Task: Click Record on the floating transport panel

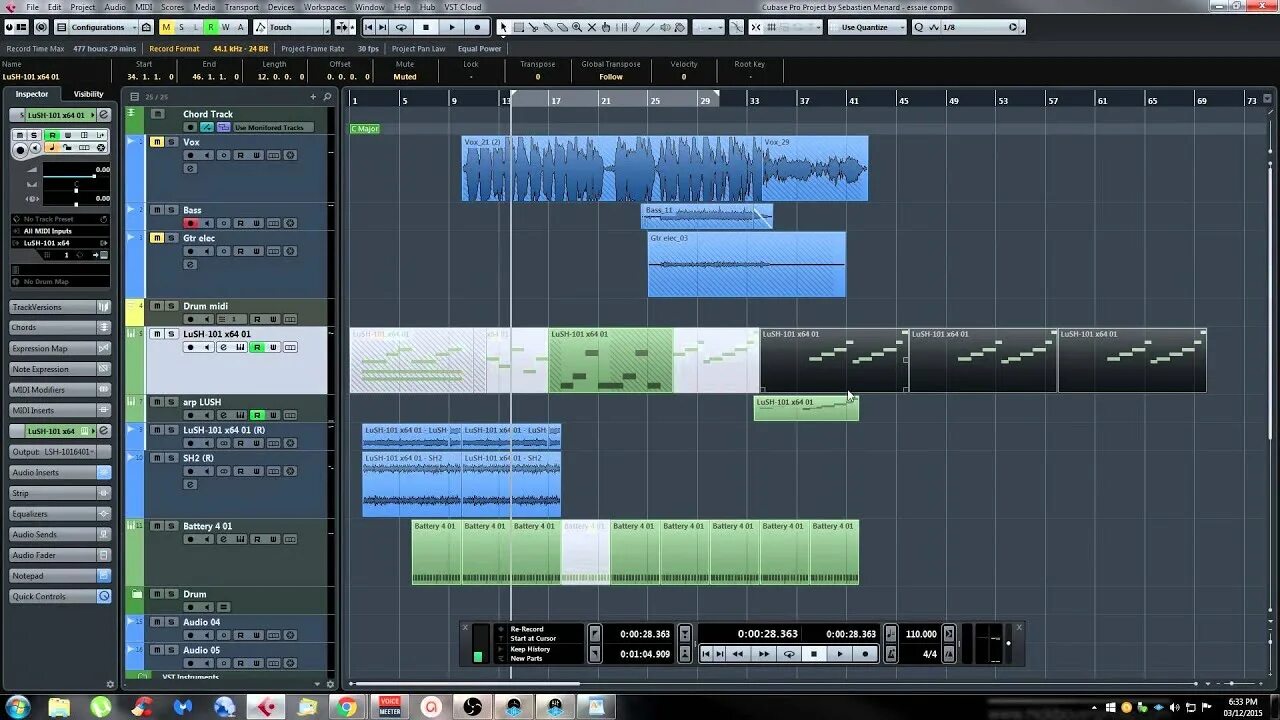Action: pos(865,654)
